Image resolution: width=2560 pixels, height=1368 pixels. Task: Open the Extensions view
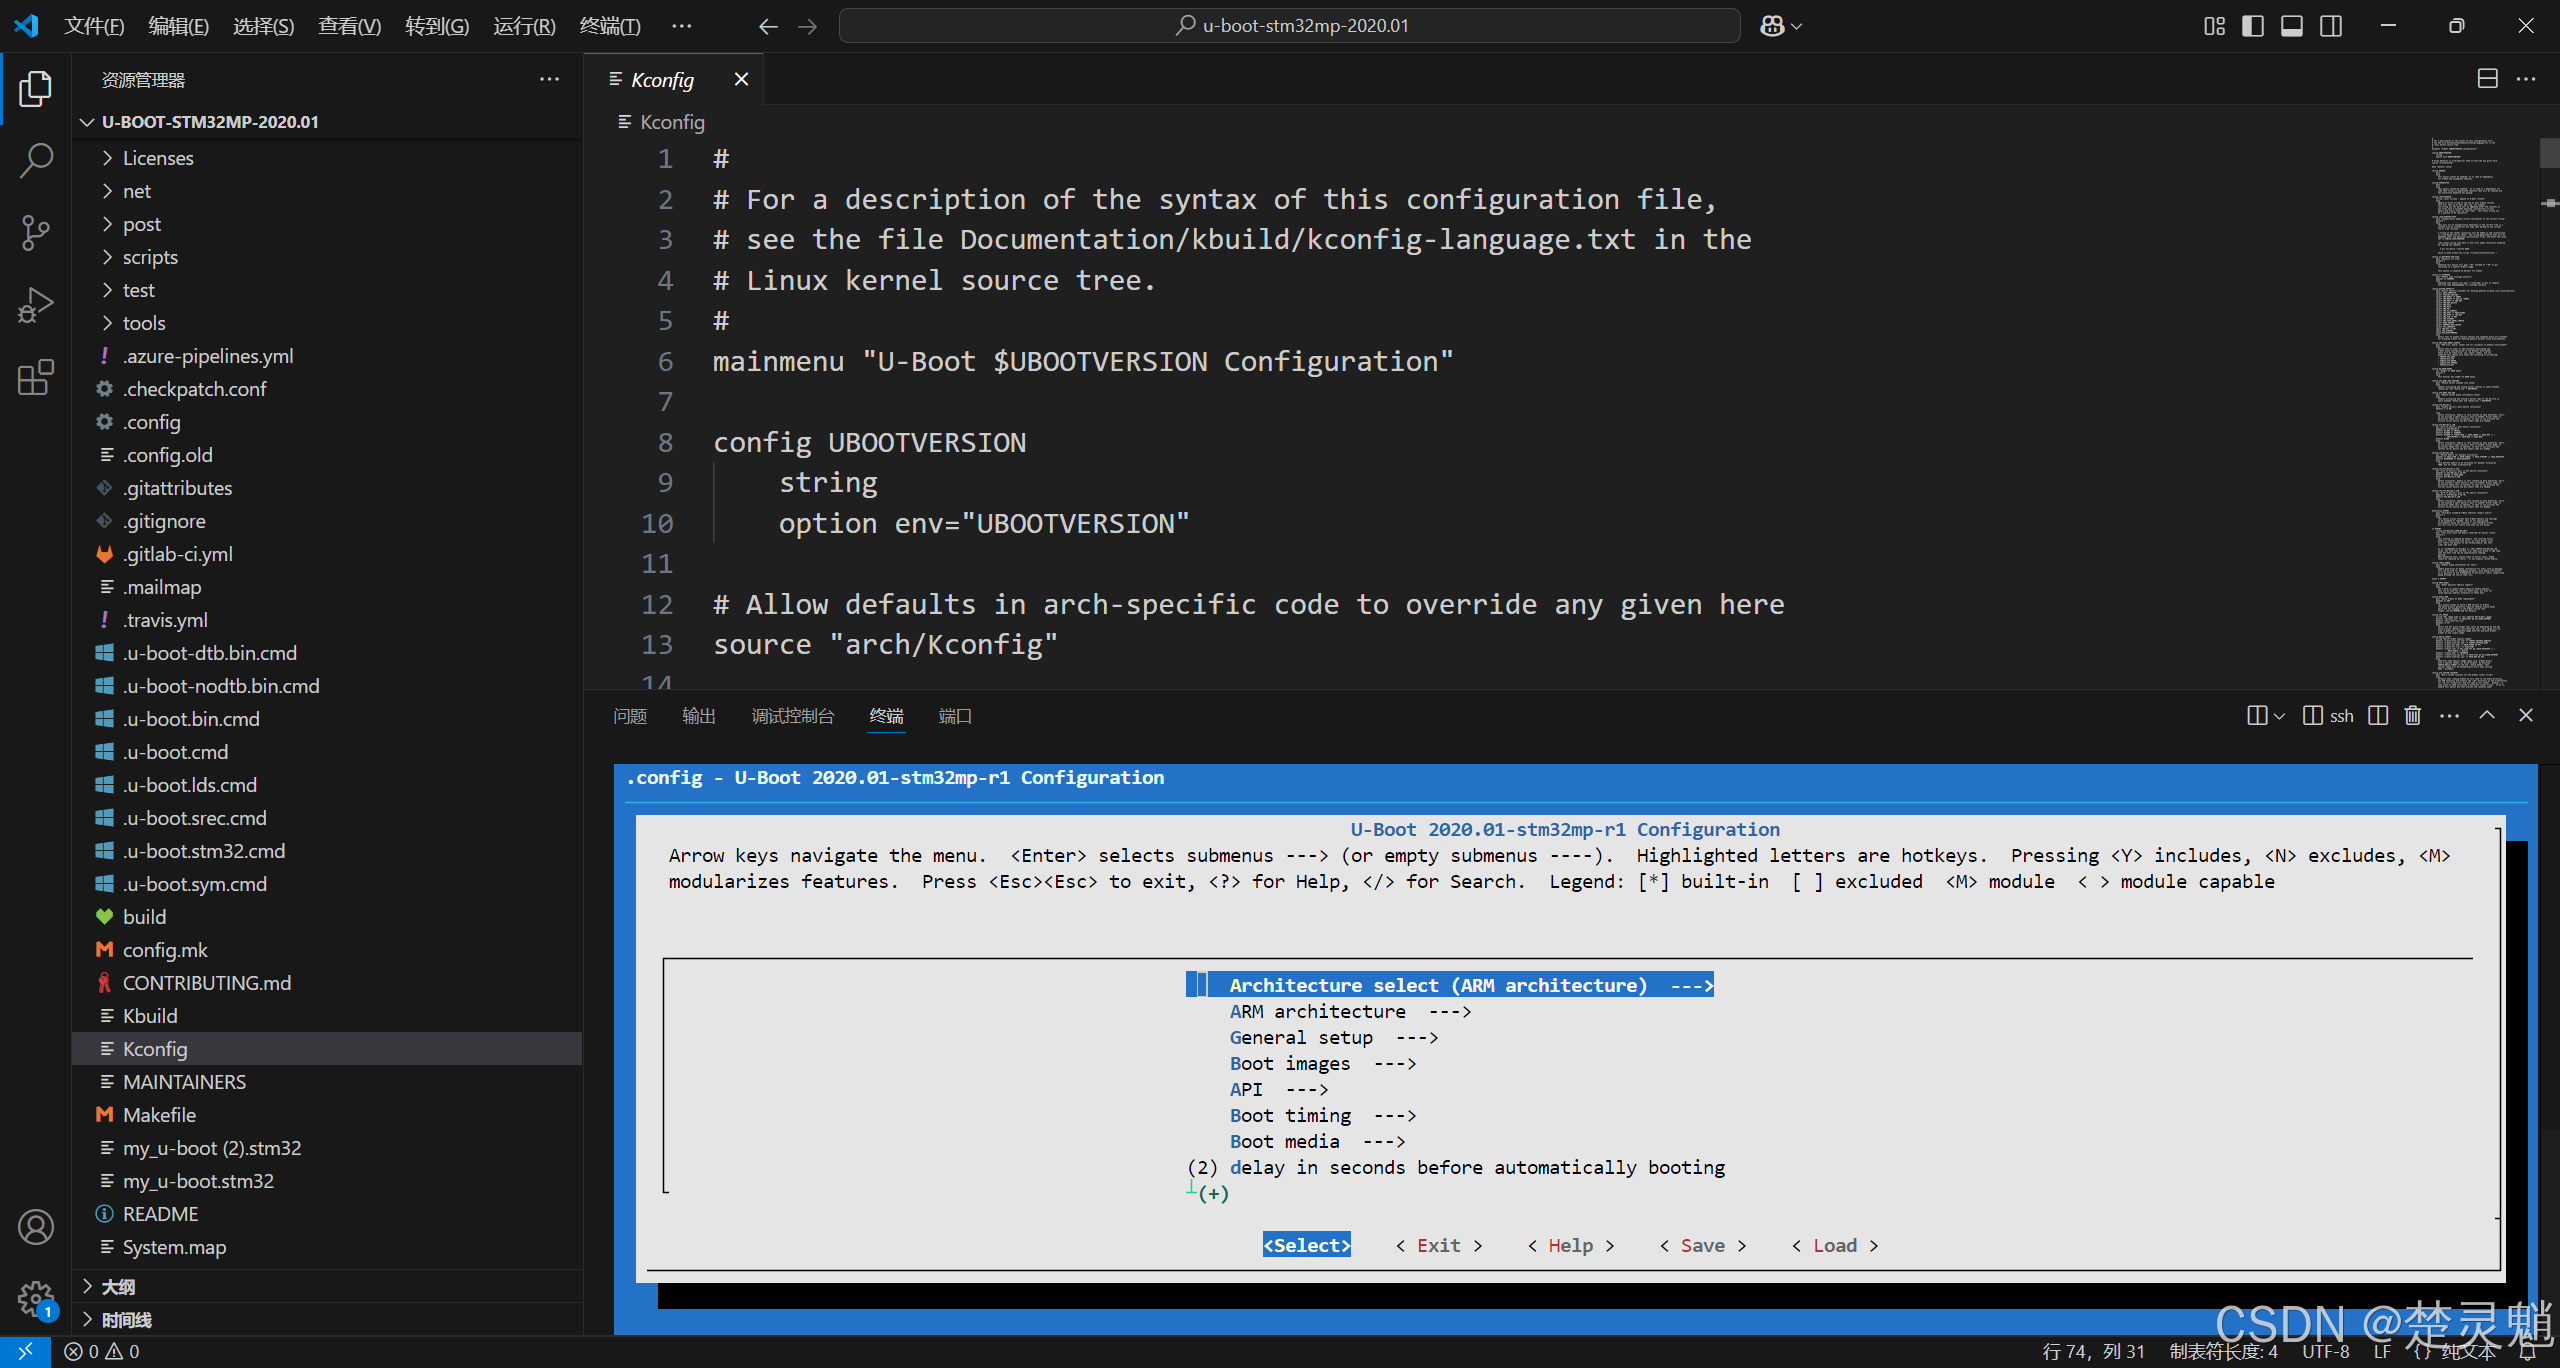coord(36,377)
